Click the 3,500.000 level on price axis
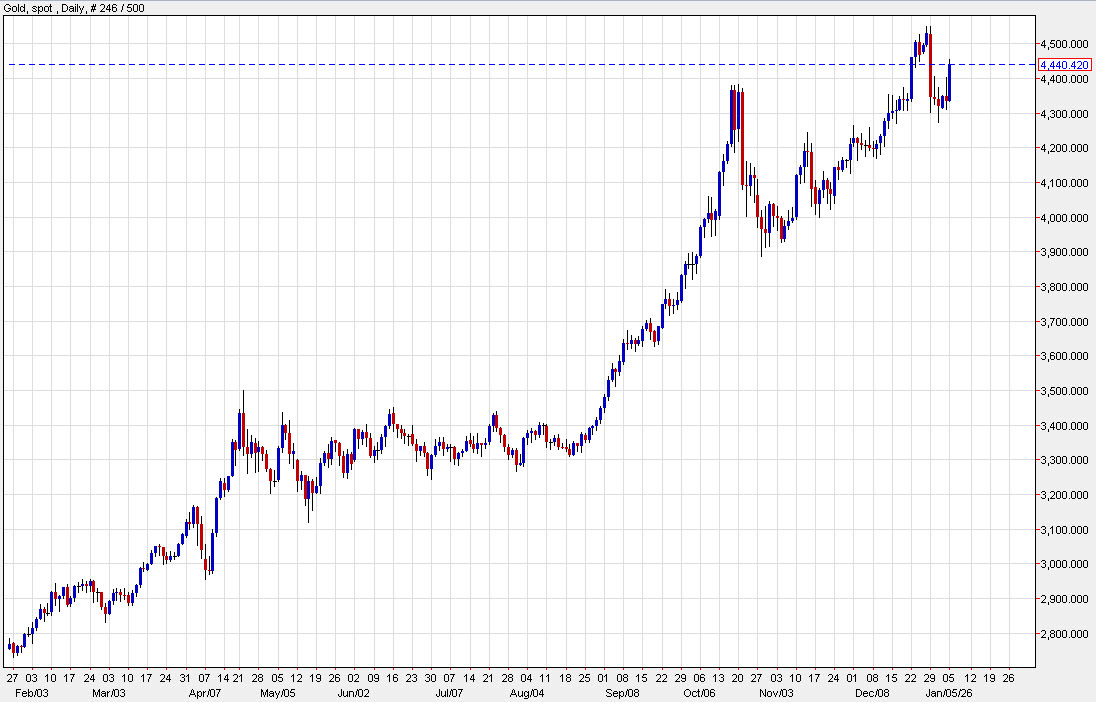Viewport: 1096px width, 702px height. tap(1064, 391)
